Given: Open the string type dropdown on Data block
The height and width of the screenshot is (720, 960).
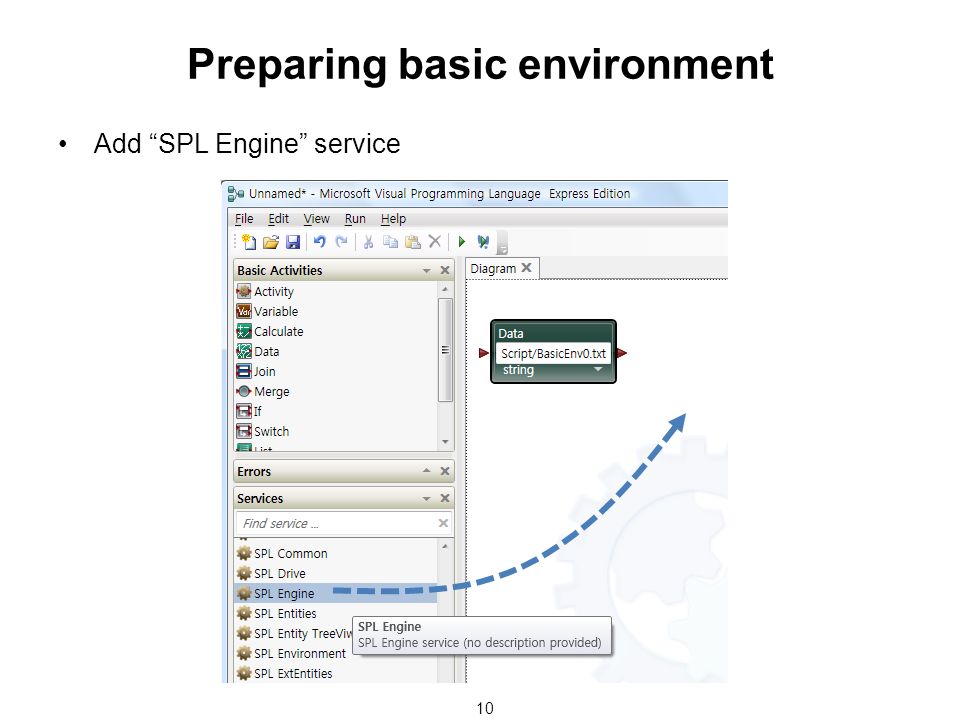Looking at the screenshot, I should [x=598, y=369].
